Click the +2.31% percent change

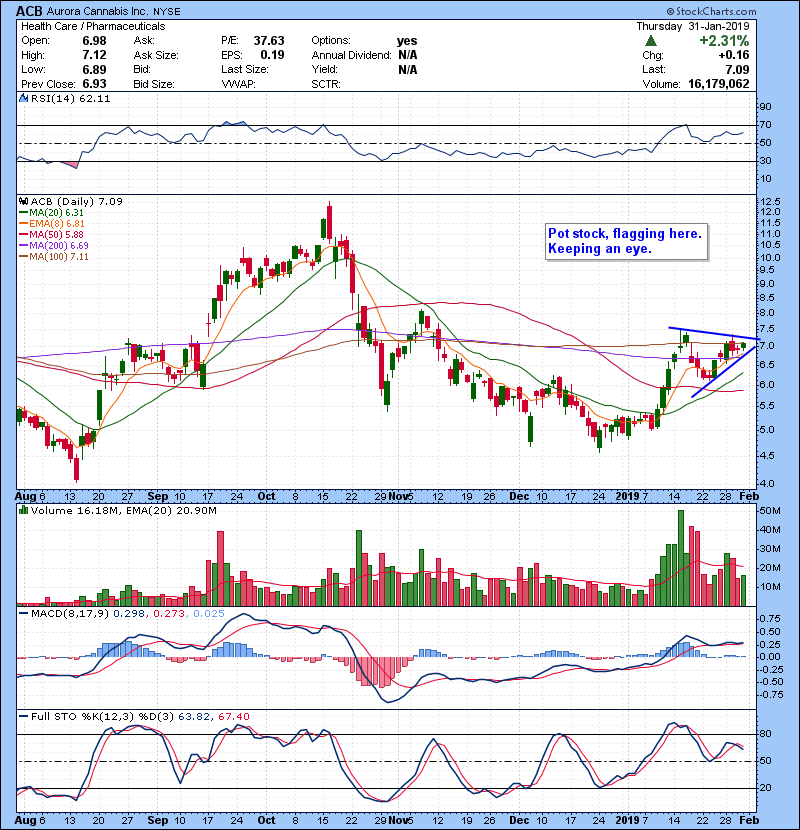724,41
